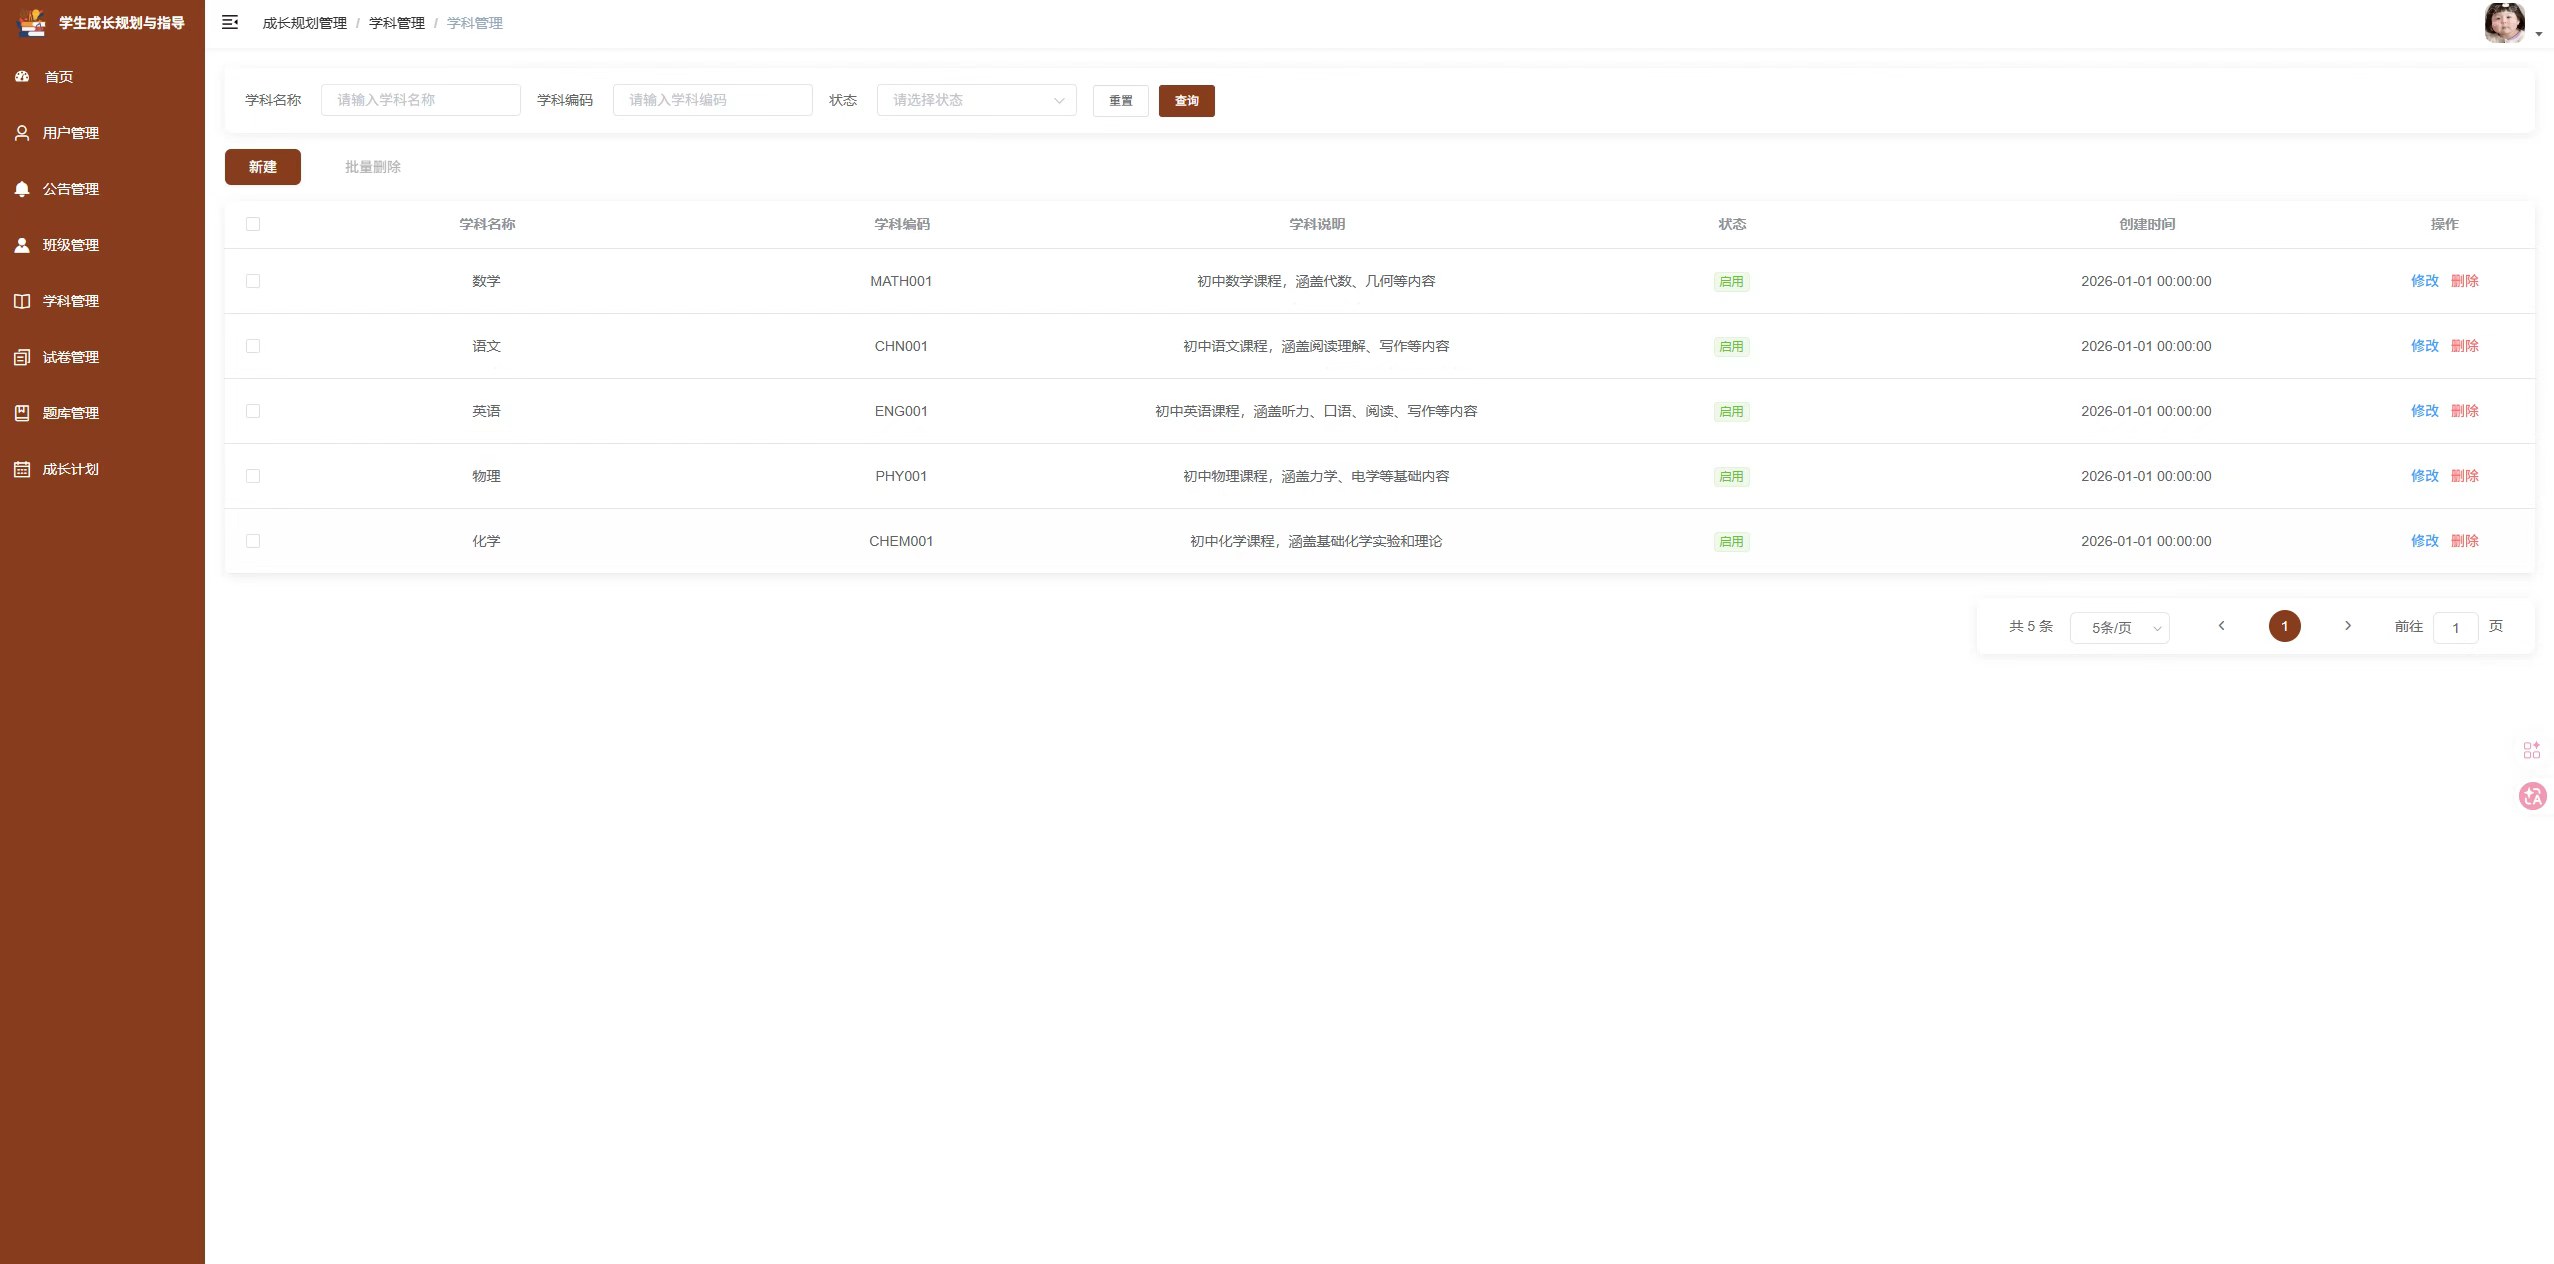
Task: Check the 物理 row checkbox
Action: [253, 476]
